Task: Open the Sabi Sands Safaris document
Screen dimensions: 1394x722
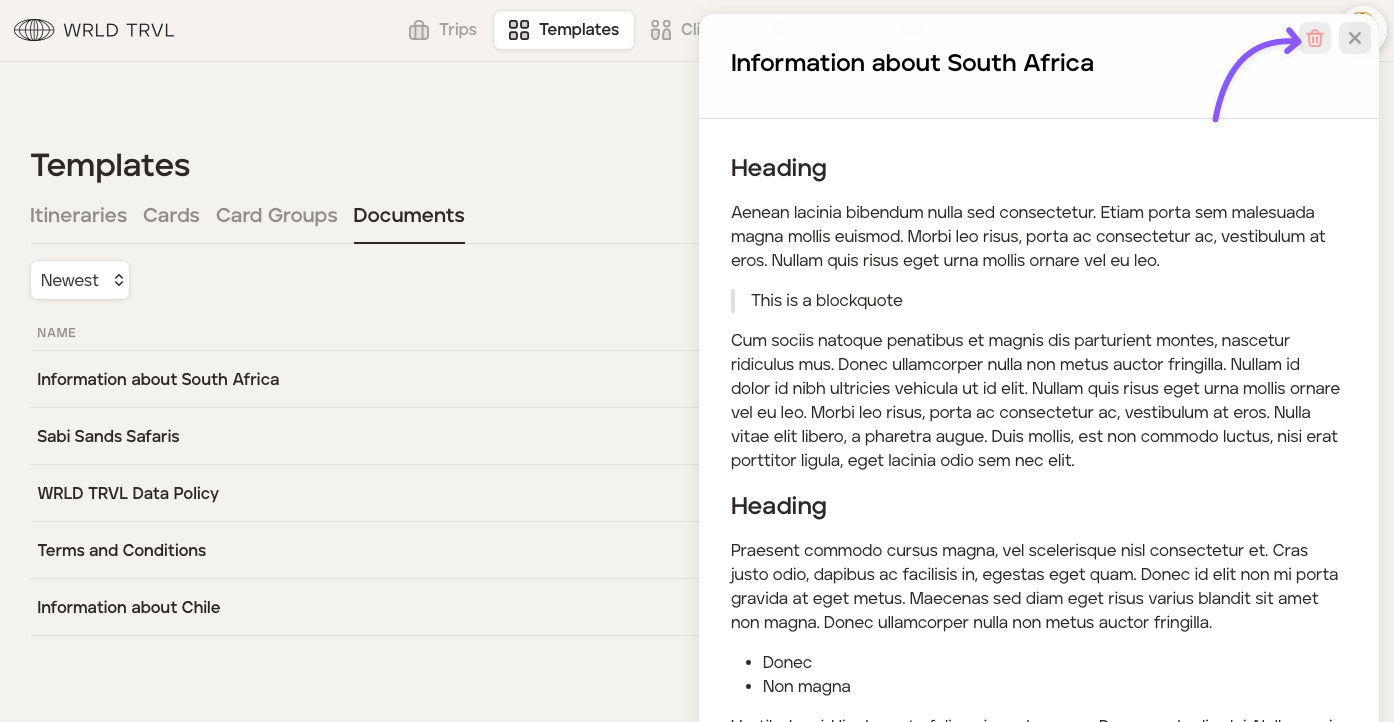Action: (x=108, y=436)
